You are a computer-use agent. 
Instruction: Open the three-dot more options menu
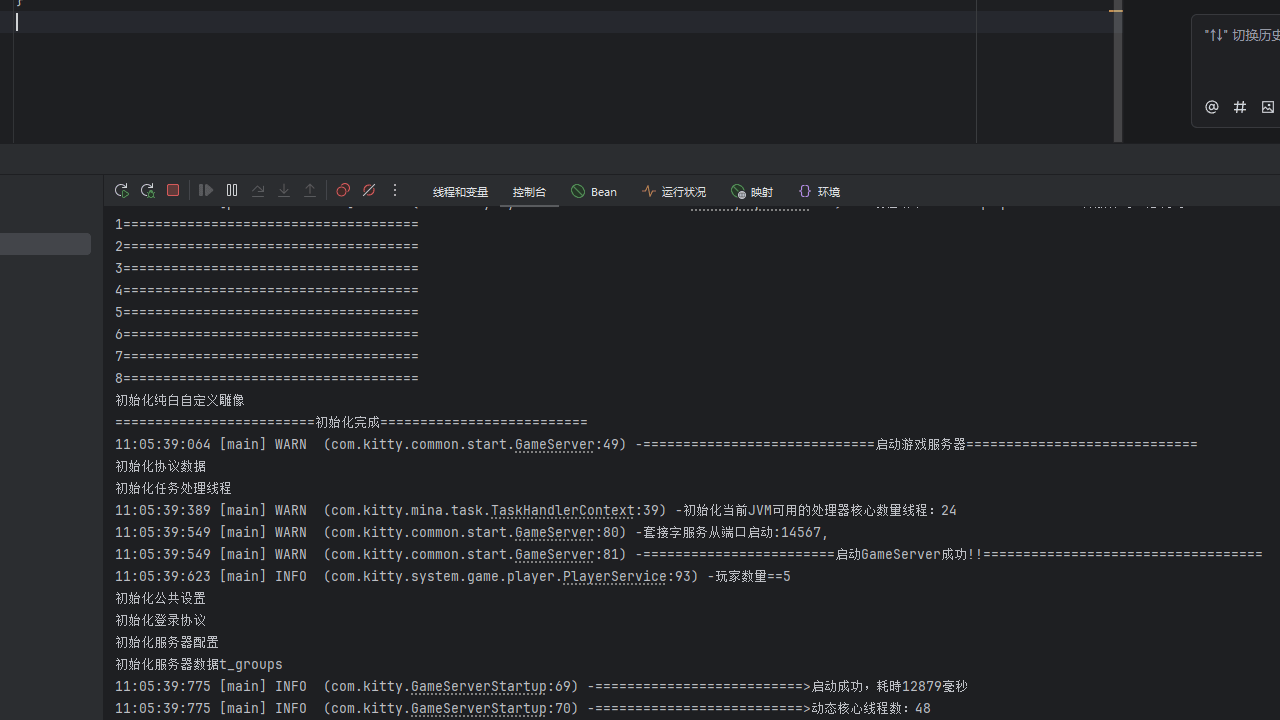(x=394, y=191)
